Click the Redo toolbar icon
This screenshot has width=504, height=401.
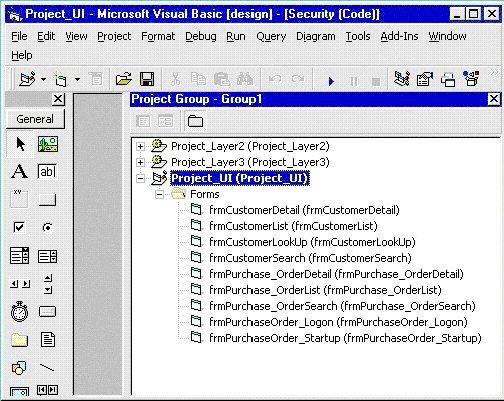[x=298, y=79]
